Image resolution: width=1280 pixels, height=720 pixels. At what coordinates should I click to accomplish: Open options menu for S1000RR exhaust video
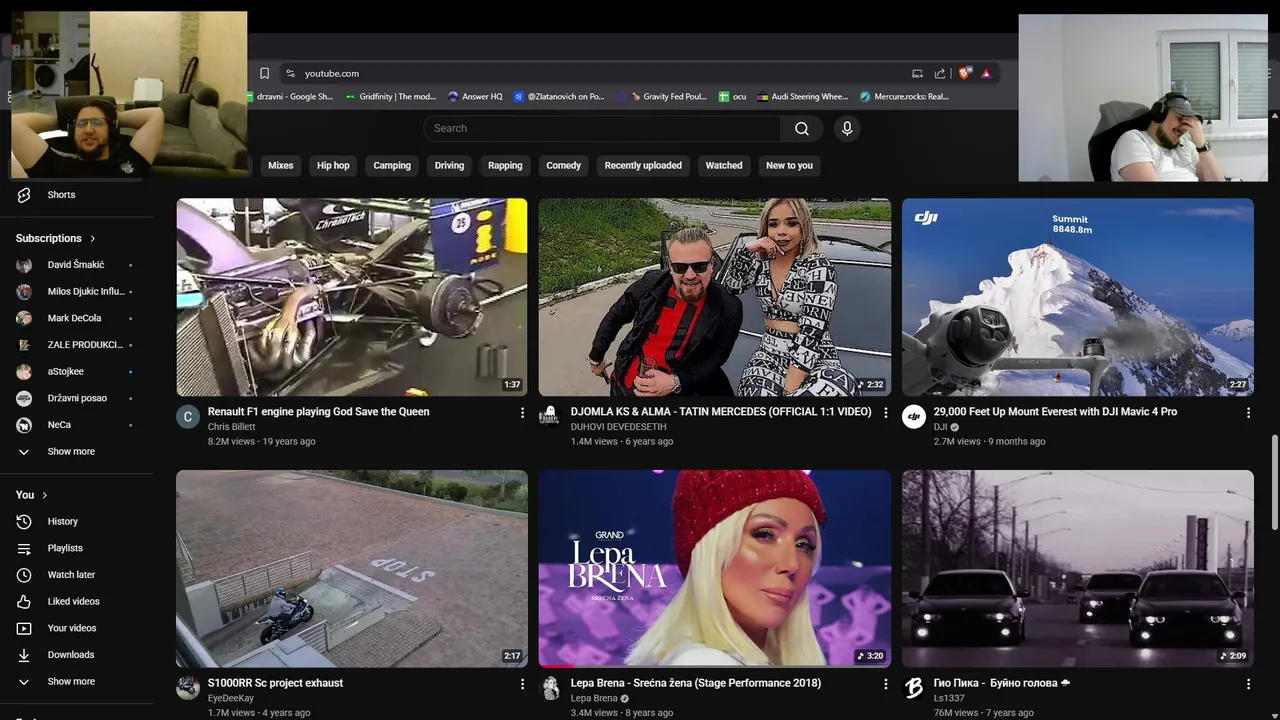[x=522, y=684]
